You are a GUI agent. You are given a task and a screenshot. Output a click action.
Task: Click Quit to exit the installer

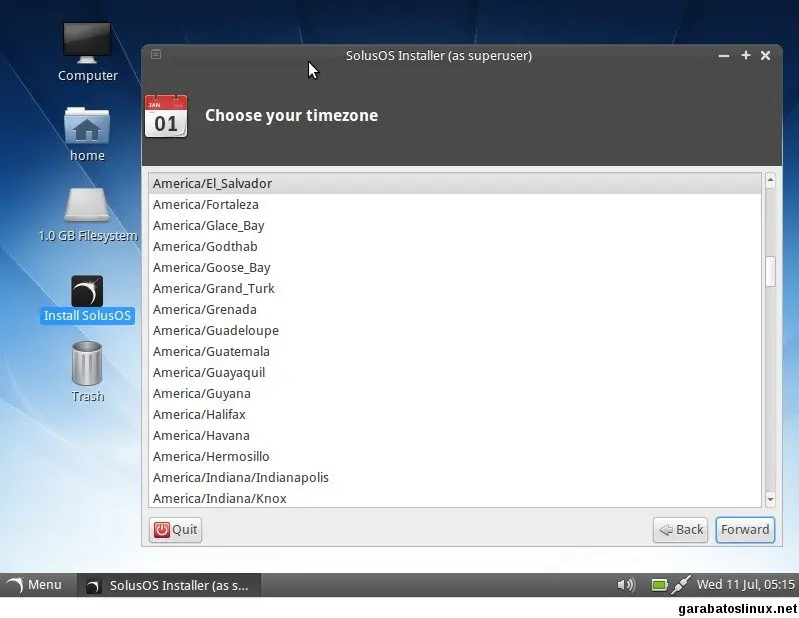[x=175, y=530]
